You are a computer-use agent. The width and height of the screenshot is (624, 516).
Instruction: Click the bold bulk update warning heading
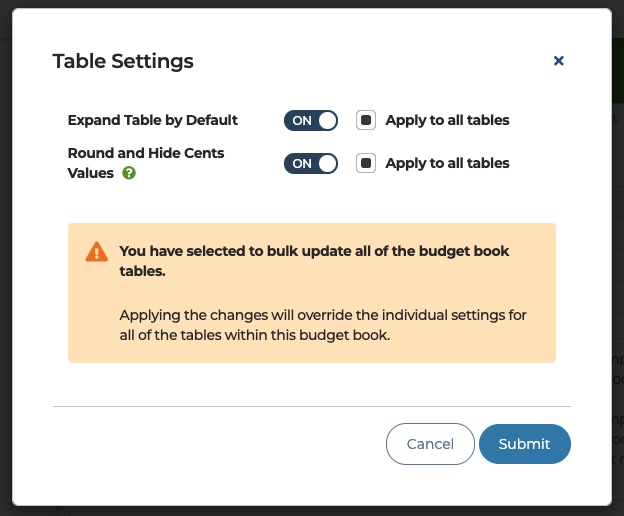[x=314, y=261]
